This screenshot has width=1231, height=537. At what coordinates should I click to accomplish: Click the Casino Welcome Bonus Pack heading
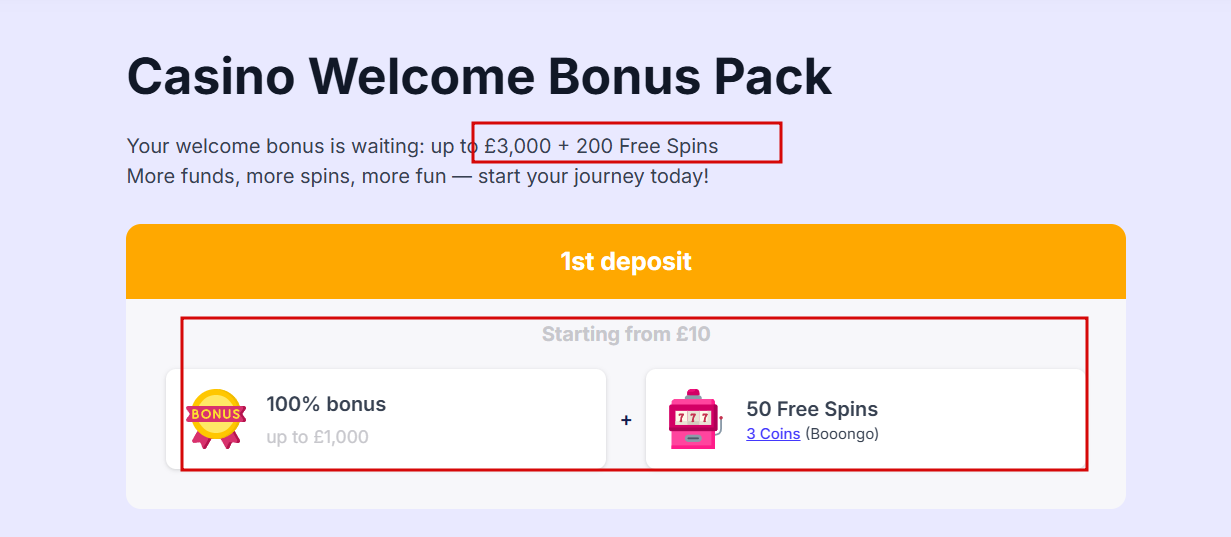tap(479, 76)
